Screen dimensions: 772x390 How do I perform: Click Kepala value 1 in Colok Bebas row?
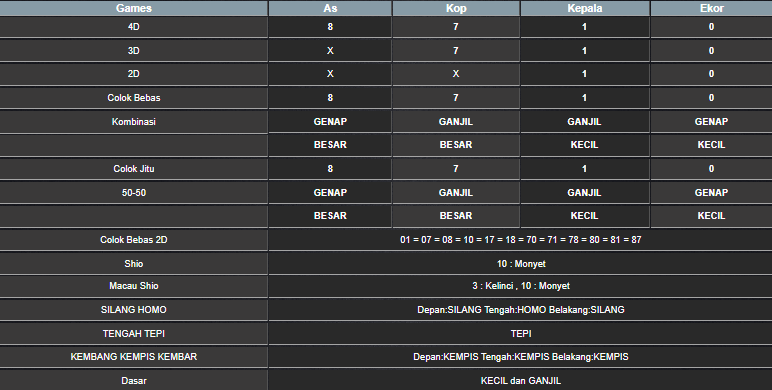point(584,98)
